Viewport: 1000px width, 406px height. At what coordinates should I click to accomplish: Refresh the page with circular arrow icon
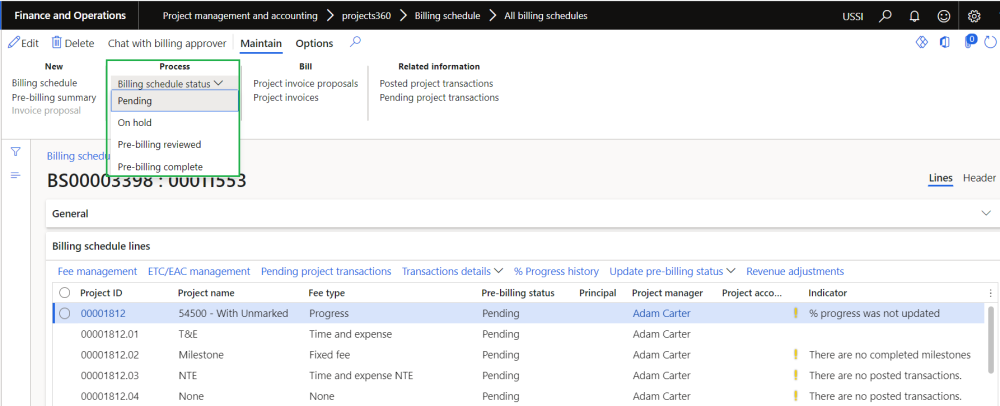point(990,43)
